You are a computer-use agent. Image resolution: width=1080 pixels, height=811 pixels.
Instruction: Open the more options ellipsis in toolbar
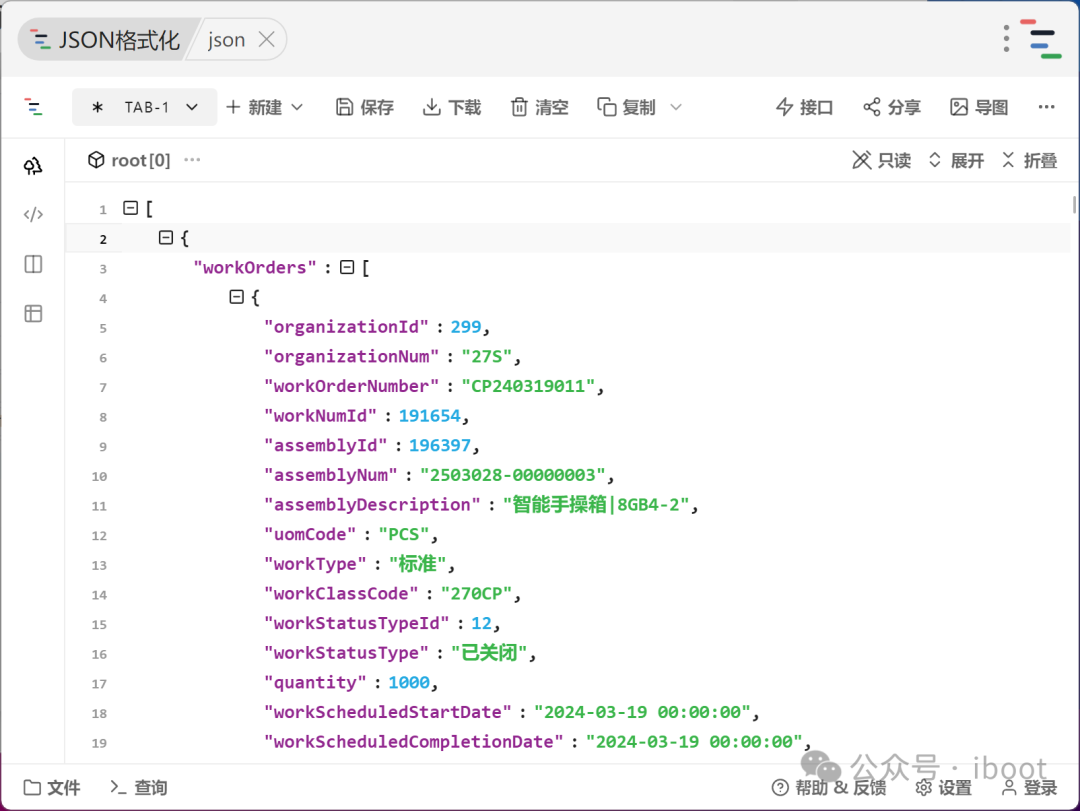coord(1046,107)
